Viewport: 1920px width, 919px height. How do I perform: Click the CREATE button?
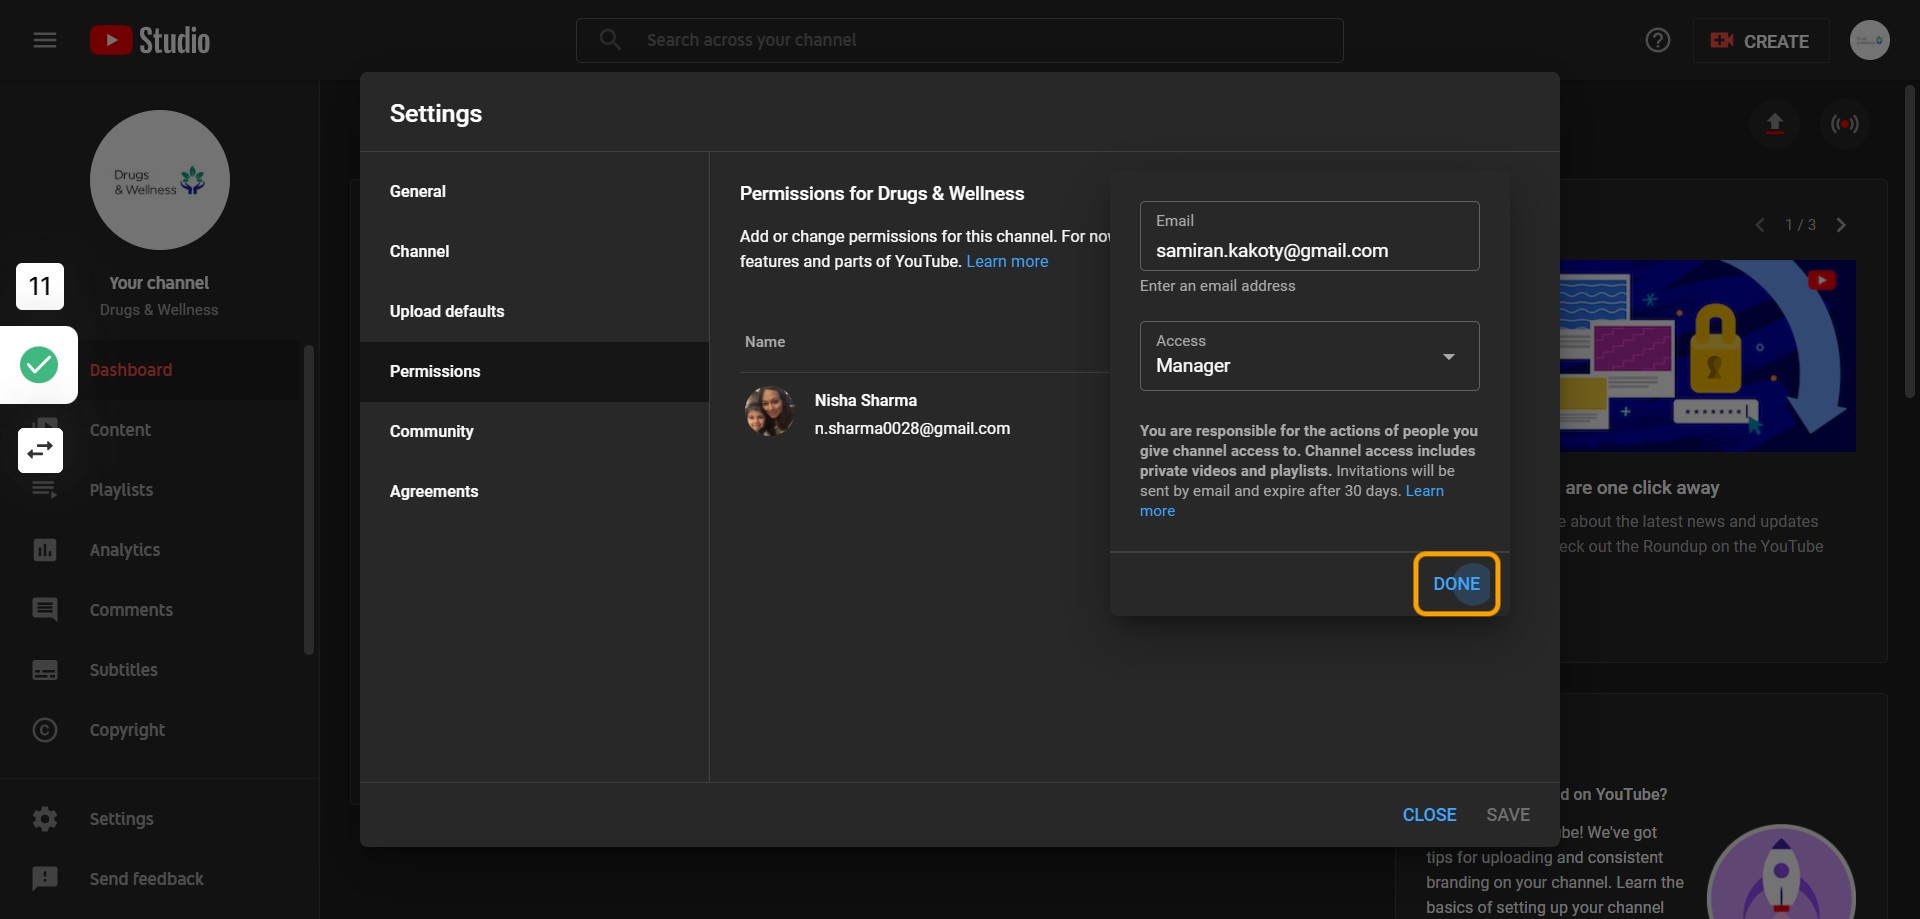[1761, 41]
